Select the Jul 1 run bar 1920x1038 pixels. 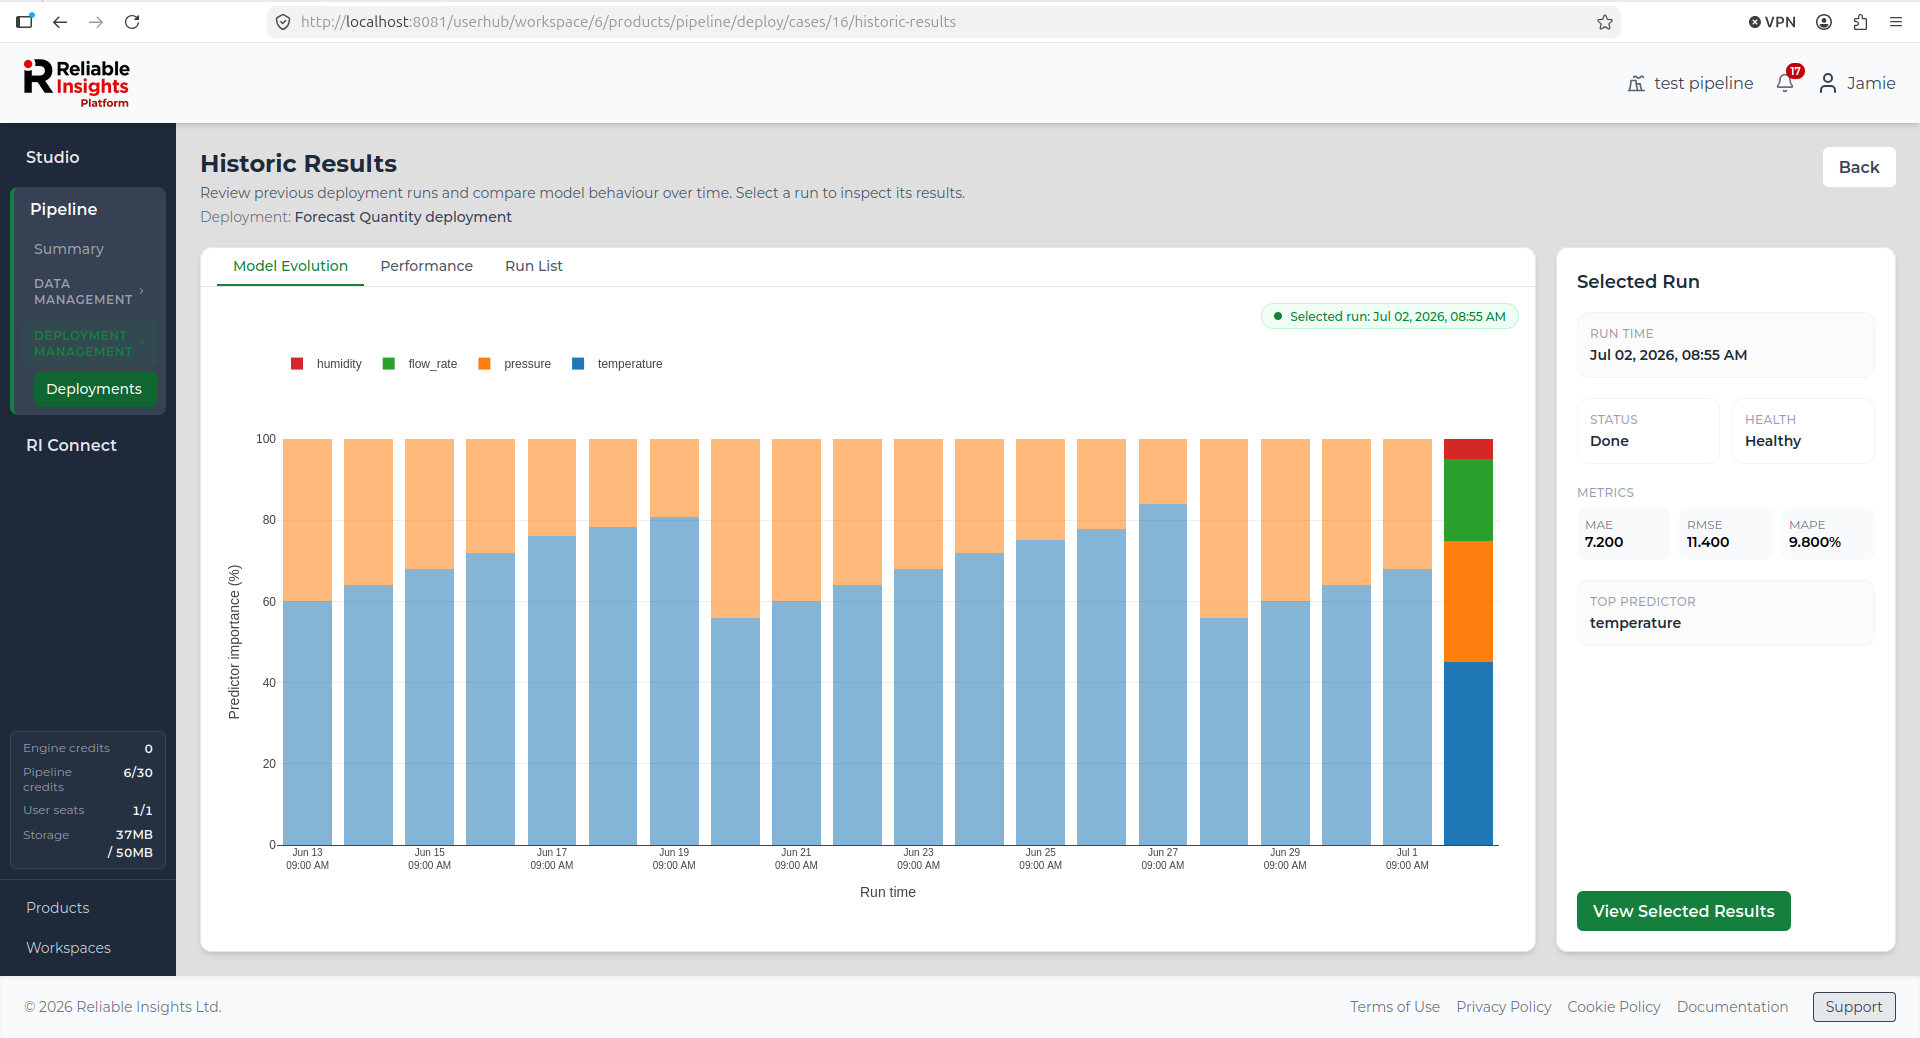pyautogui.click(x=1407, y=642)
